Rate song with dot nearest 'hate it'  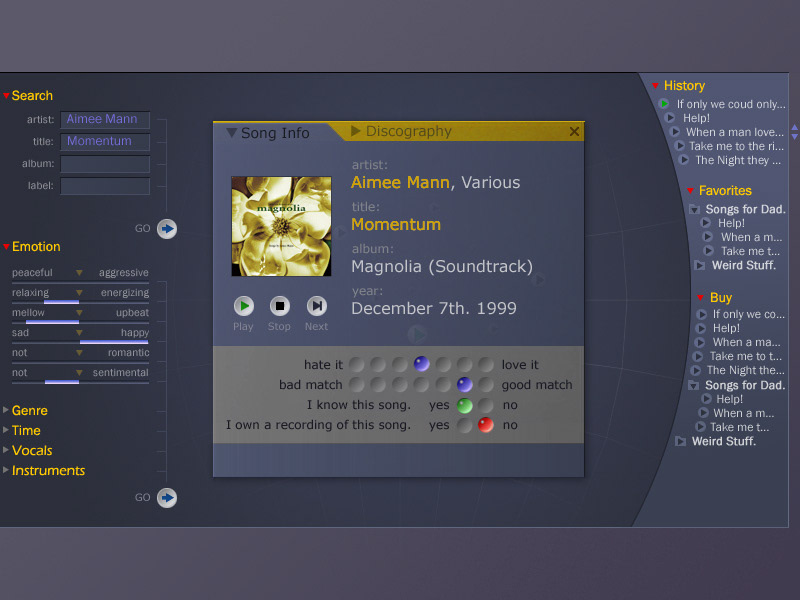click(x=357, y=364)
